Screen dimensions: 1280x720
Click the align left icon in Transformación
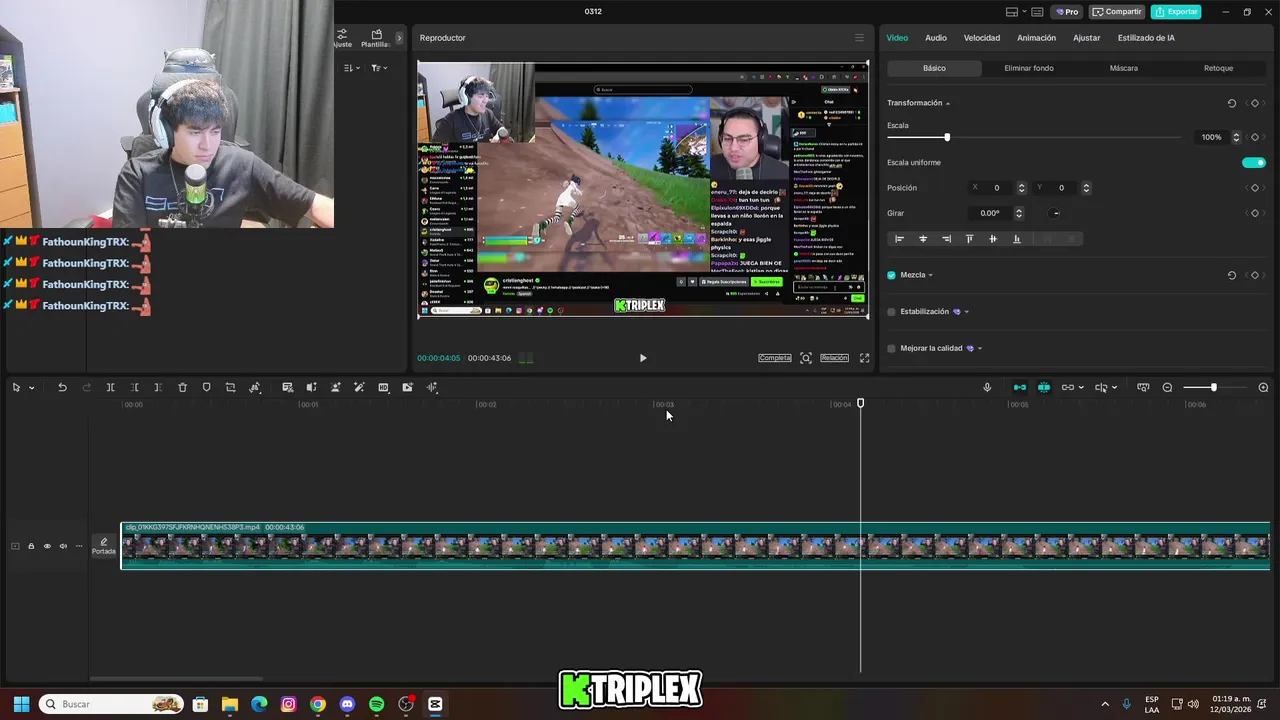[x=899, y=239]
